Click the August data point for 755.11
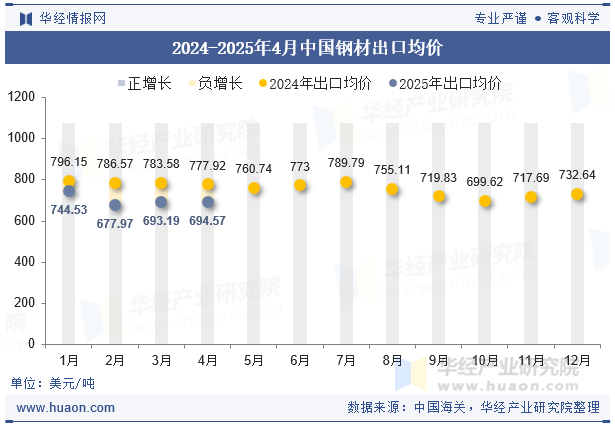Image resolution: width=615 pixels, height=427 pixels. (392, 189)
